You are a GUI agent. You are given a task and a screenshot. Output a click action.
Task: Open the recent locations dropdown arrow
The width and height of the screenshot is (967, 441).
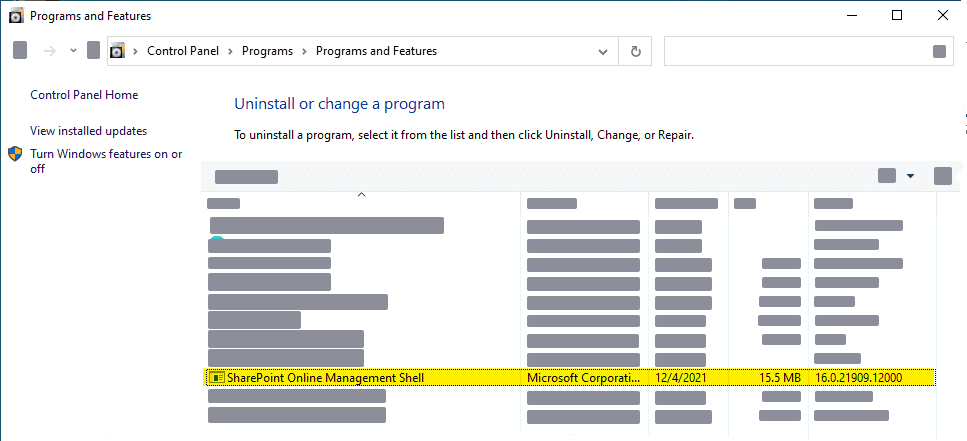[73, 51]
